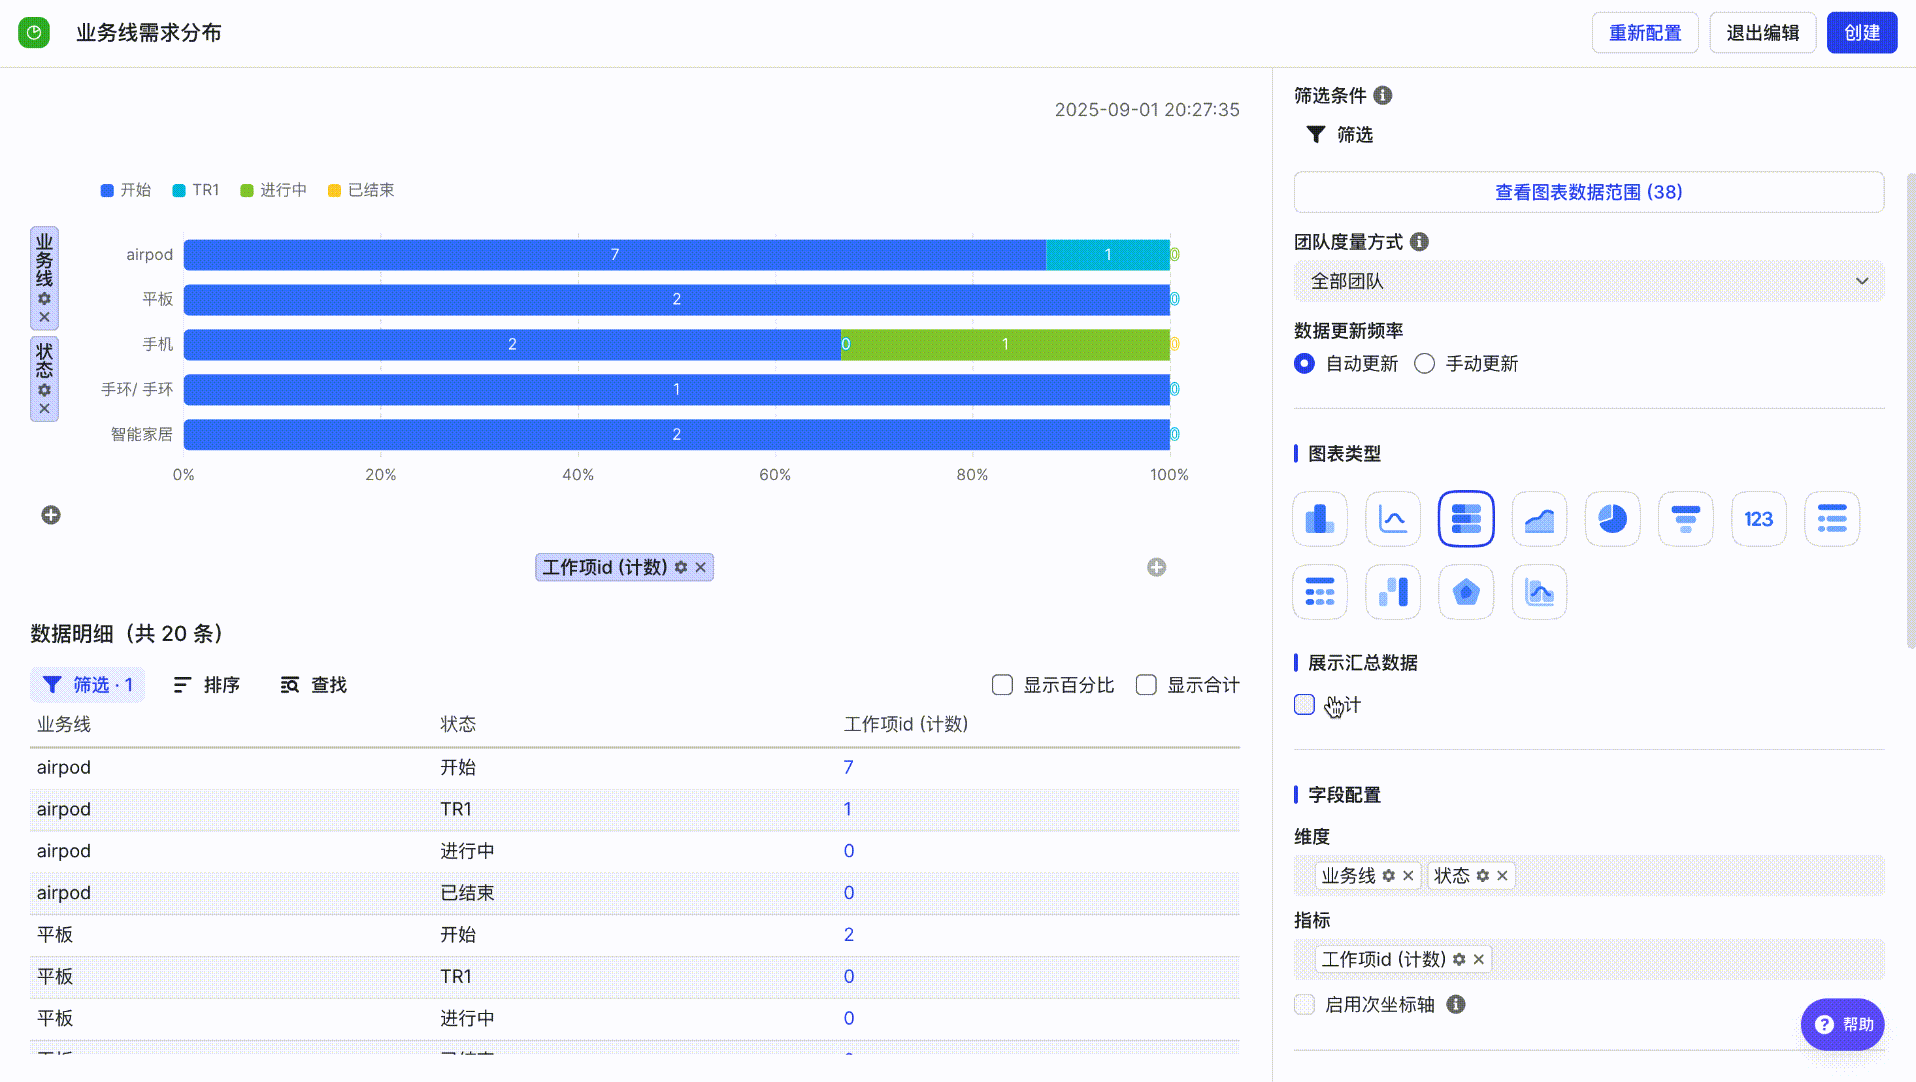
Task: Toggle 进行中 legend swatch
Action: coord(247,191)
